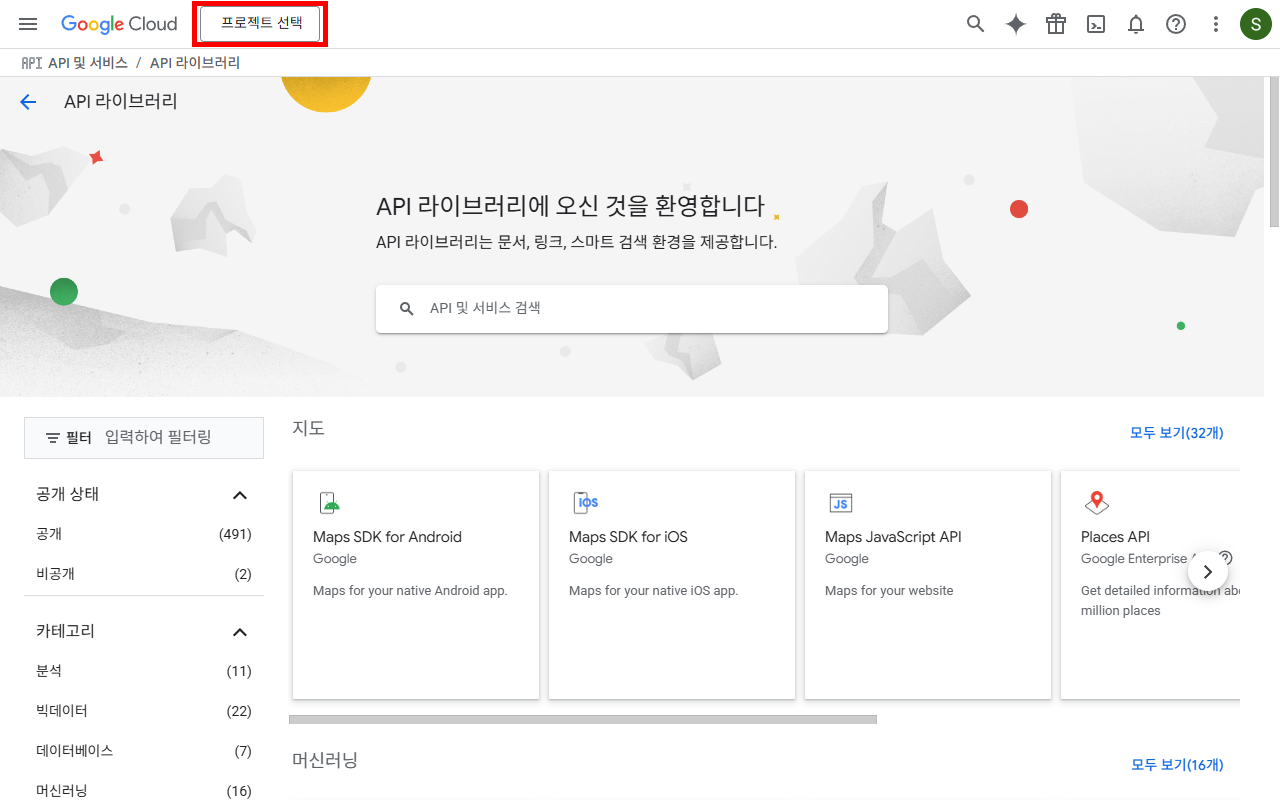Image resolution: width=1280 pixels, height=800 pixels.
Task: Collapse the 공개 상태 section
Action: point(240,495)
